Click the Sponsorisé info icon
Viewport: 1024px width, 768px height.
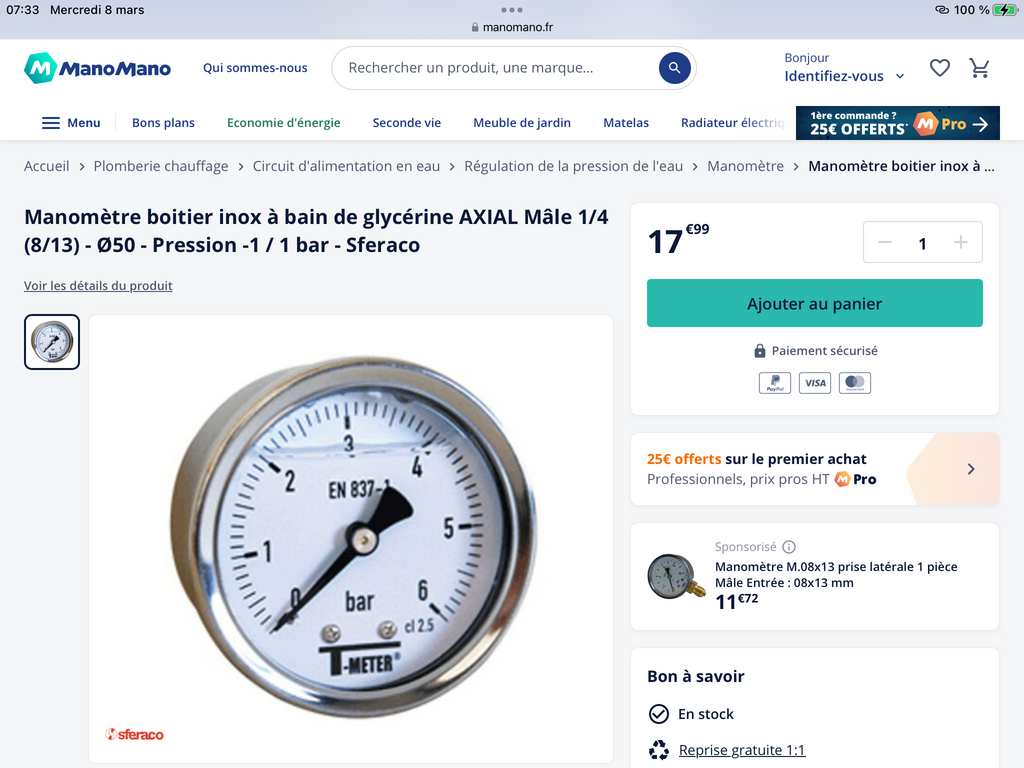click(789, 547)
